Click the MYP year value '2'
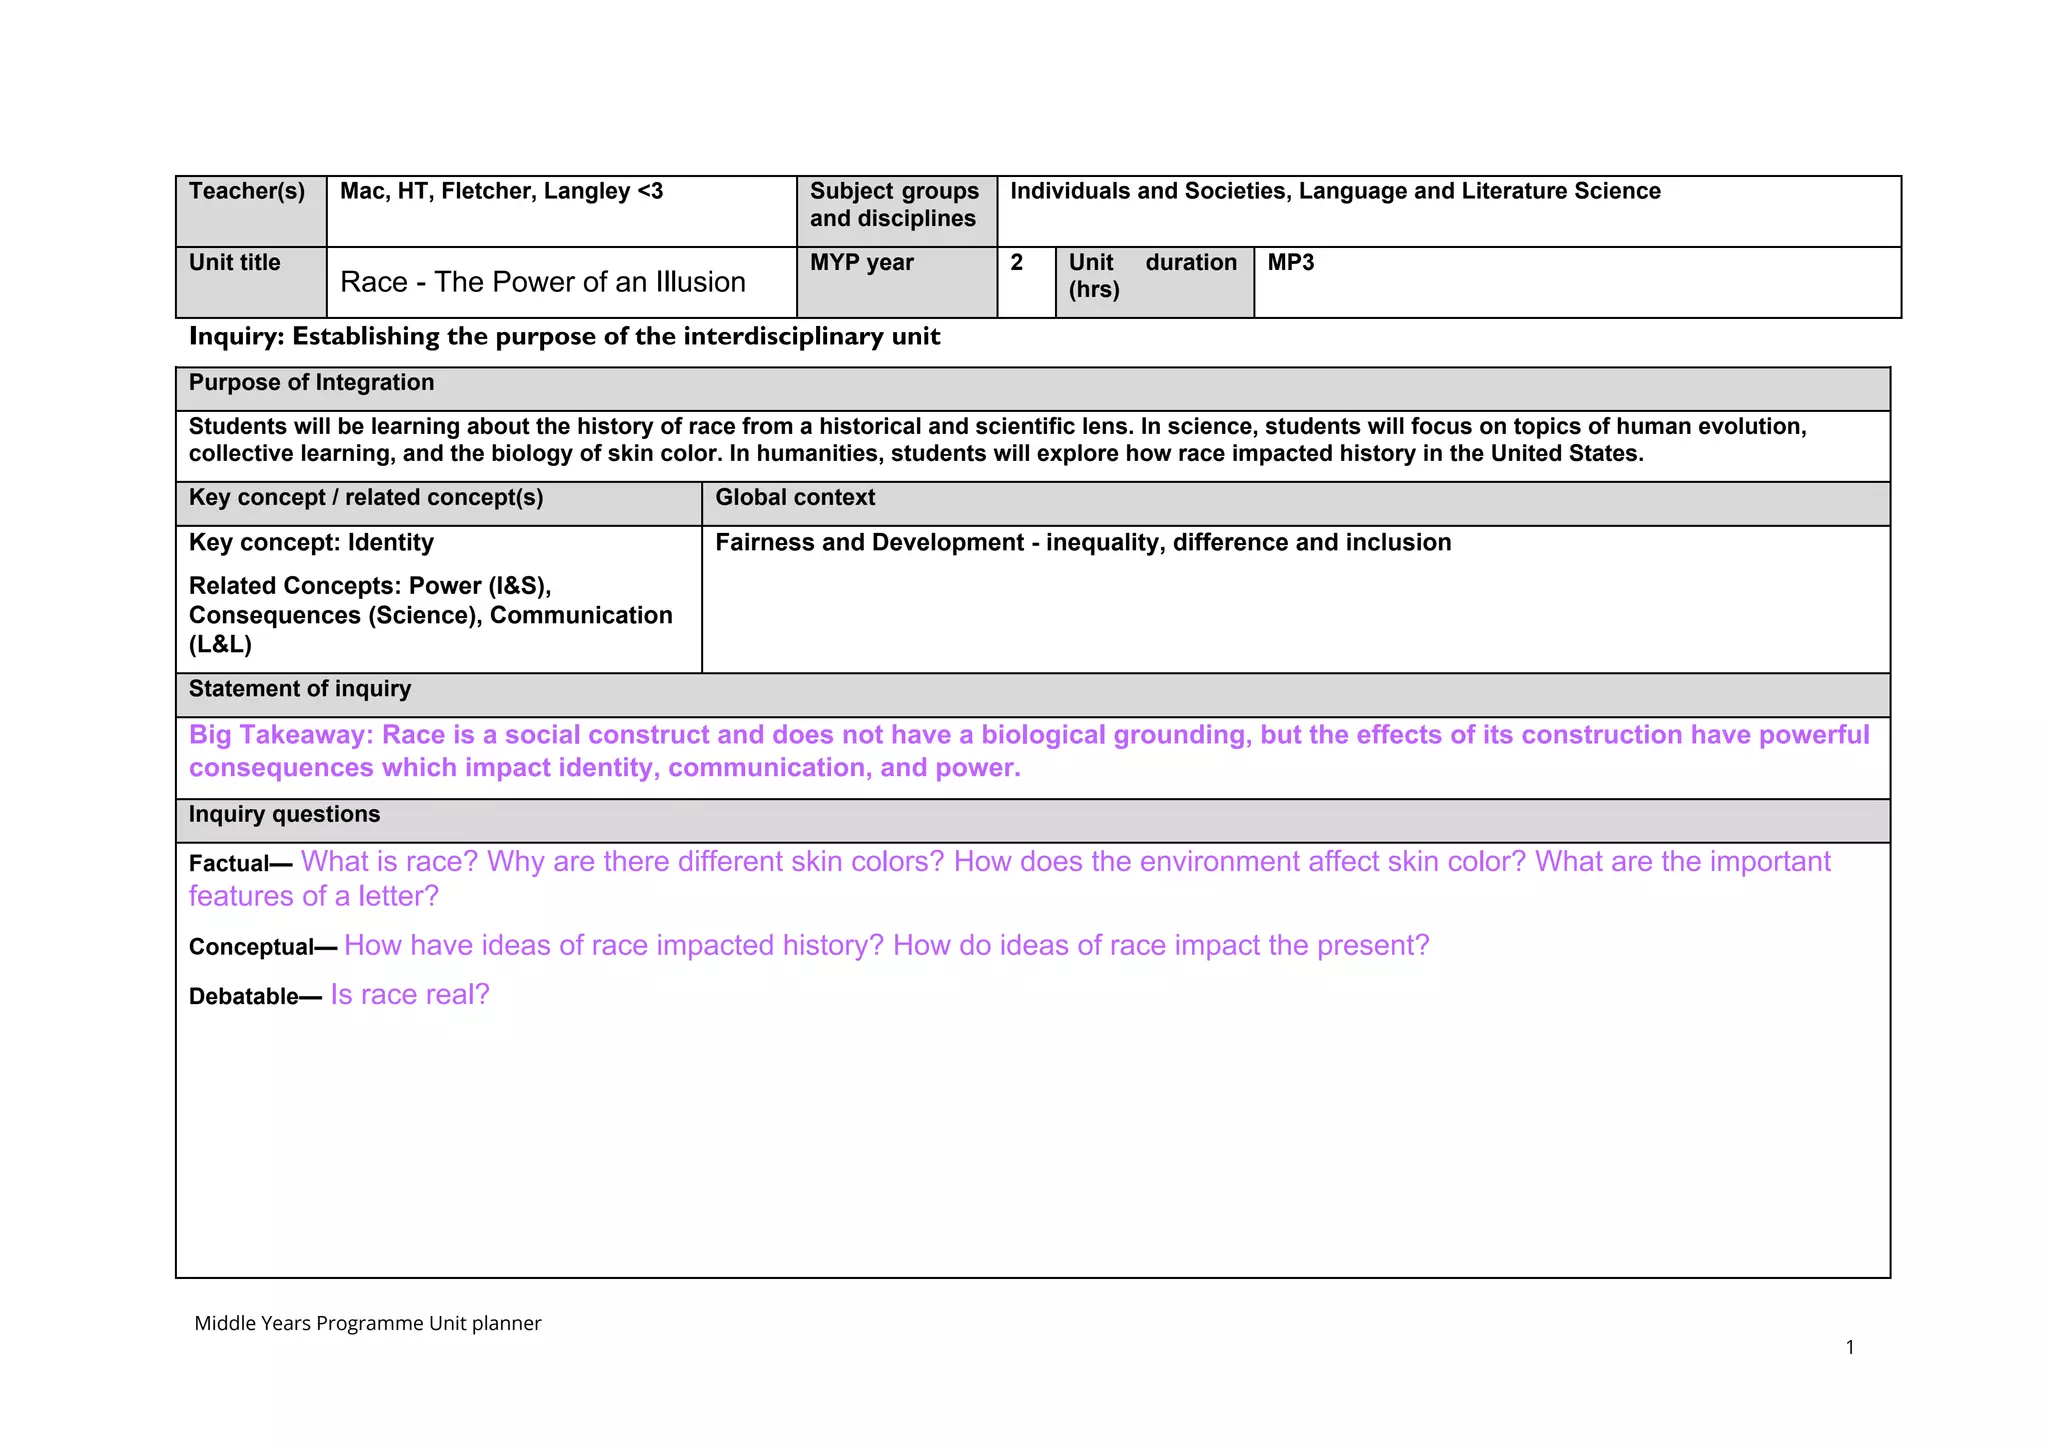The image size is (2048, 1448). click(1017, 262)
